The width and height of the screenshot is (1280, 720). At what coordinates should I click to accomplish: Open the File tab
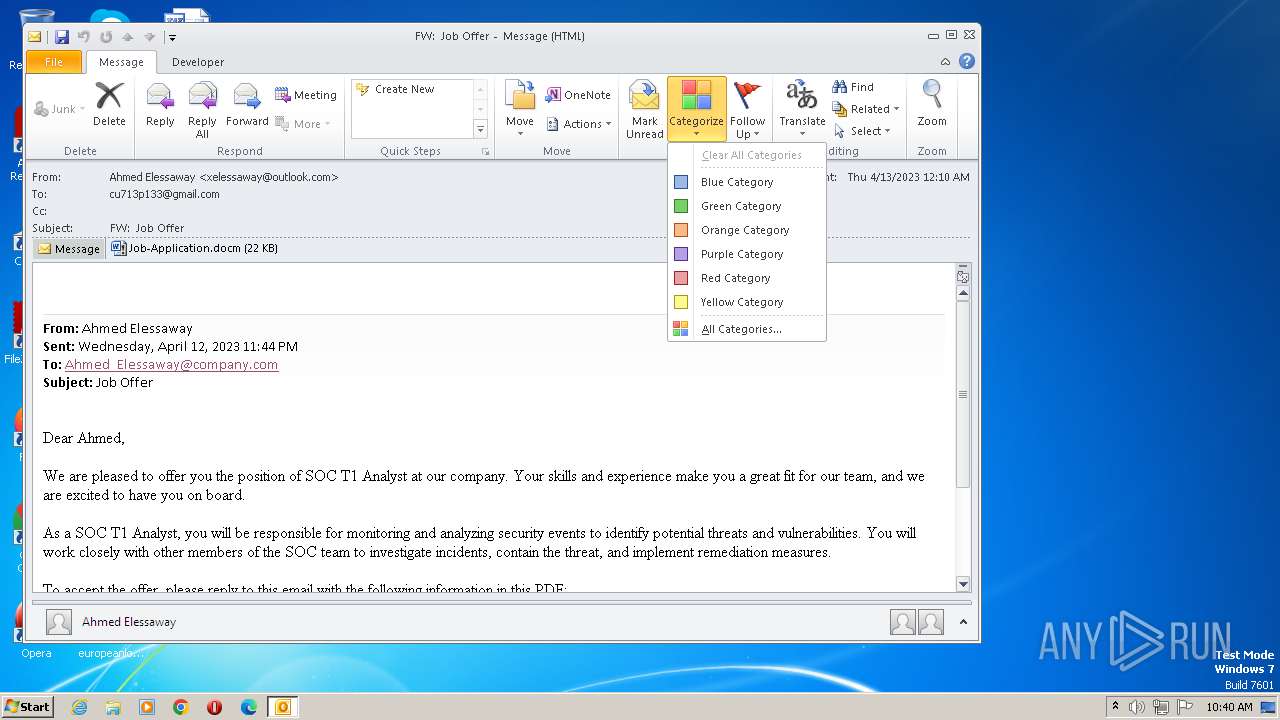point(54,62)
